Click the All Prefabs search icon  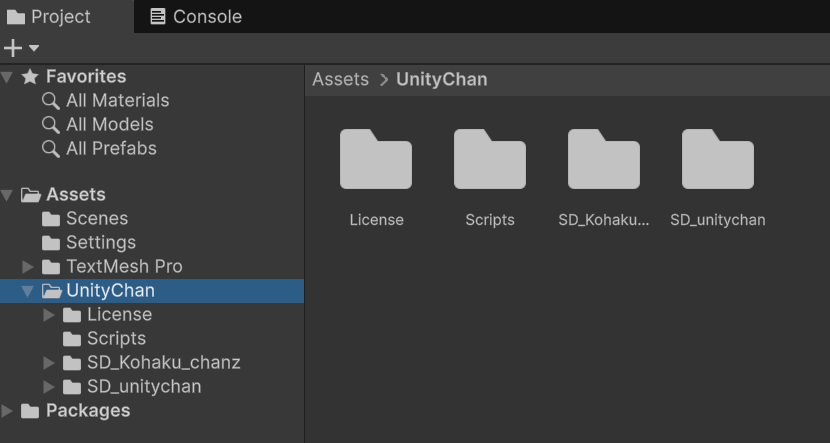(x=50, y=149)
